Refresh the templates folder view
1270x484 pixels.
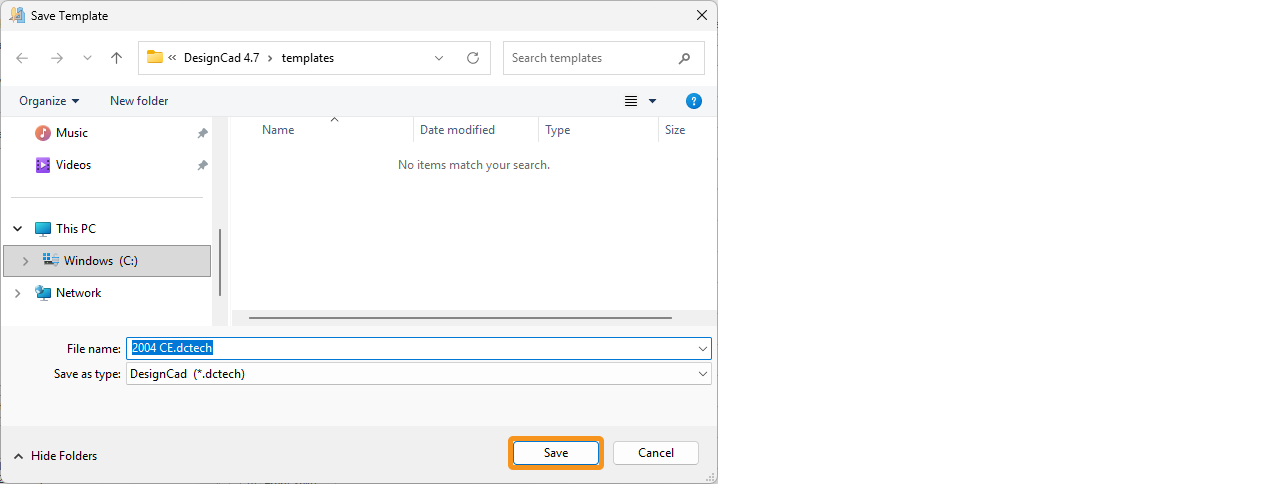(x=473, y=58)
